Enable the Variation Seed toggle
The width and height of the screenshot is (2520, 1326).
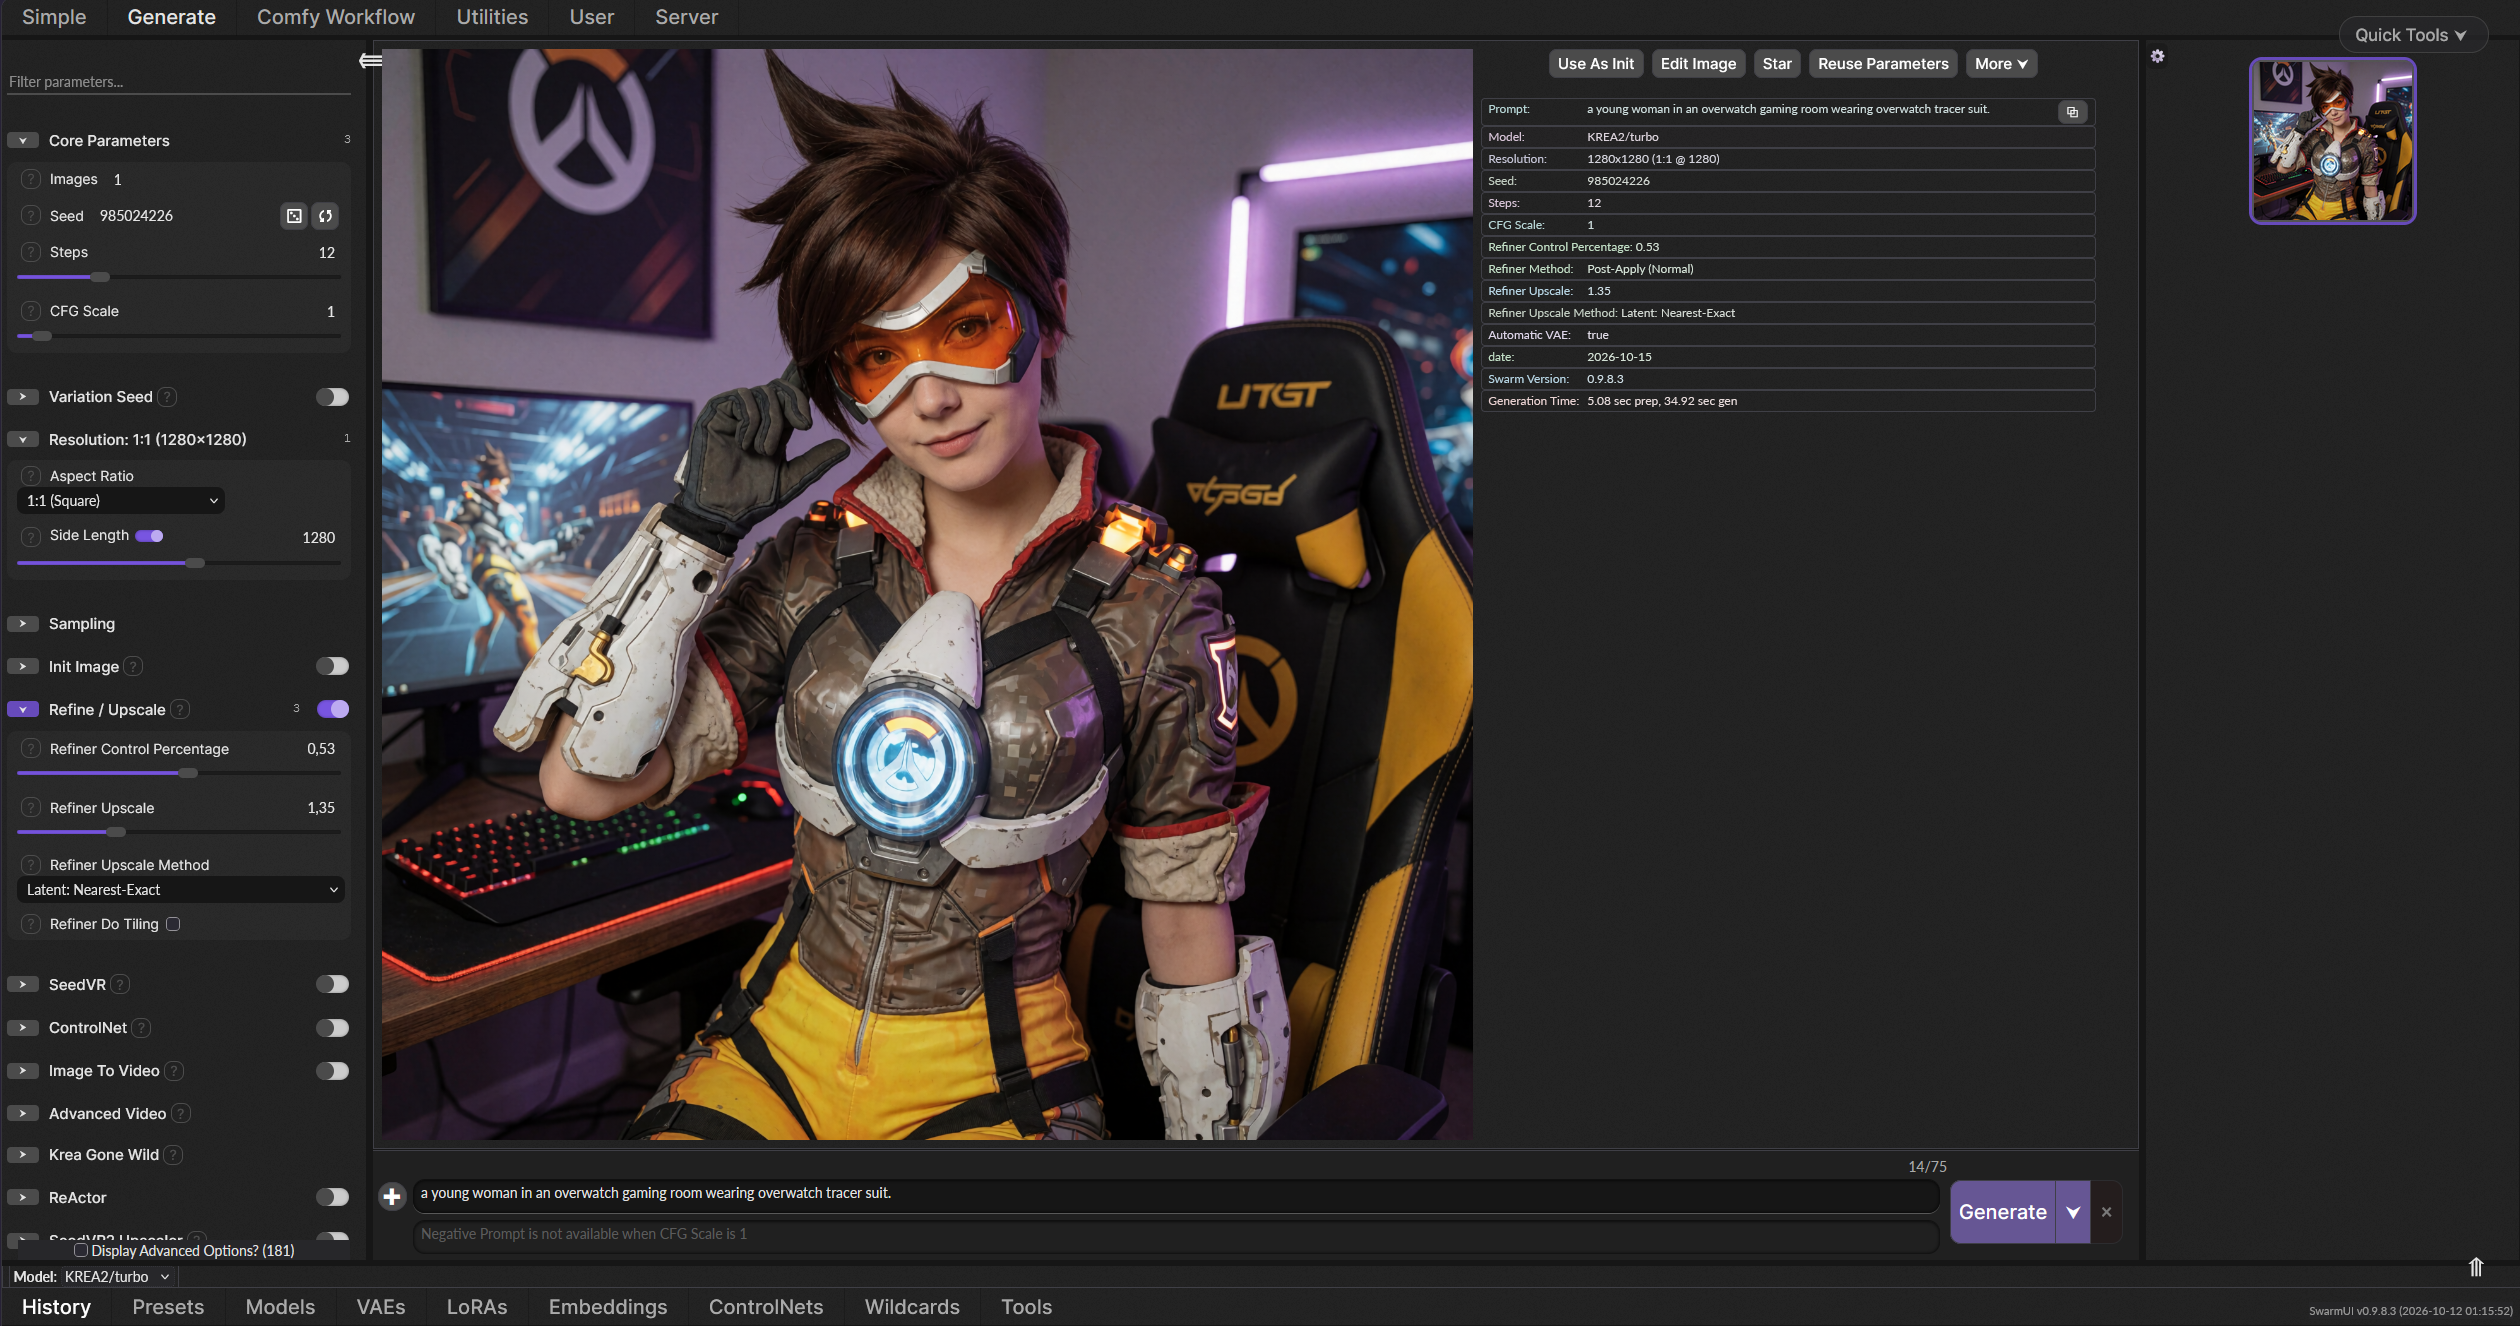[x=332, y=397]
